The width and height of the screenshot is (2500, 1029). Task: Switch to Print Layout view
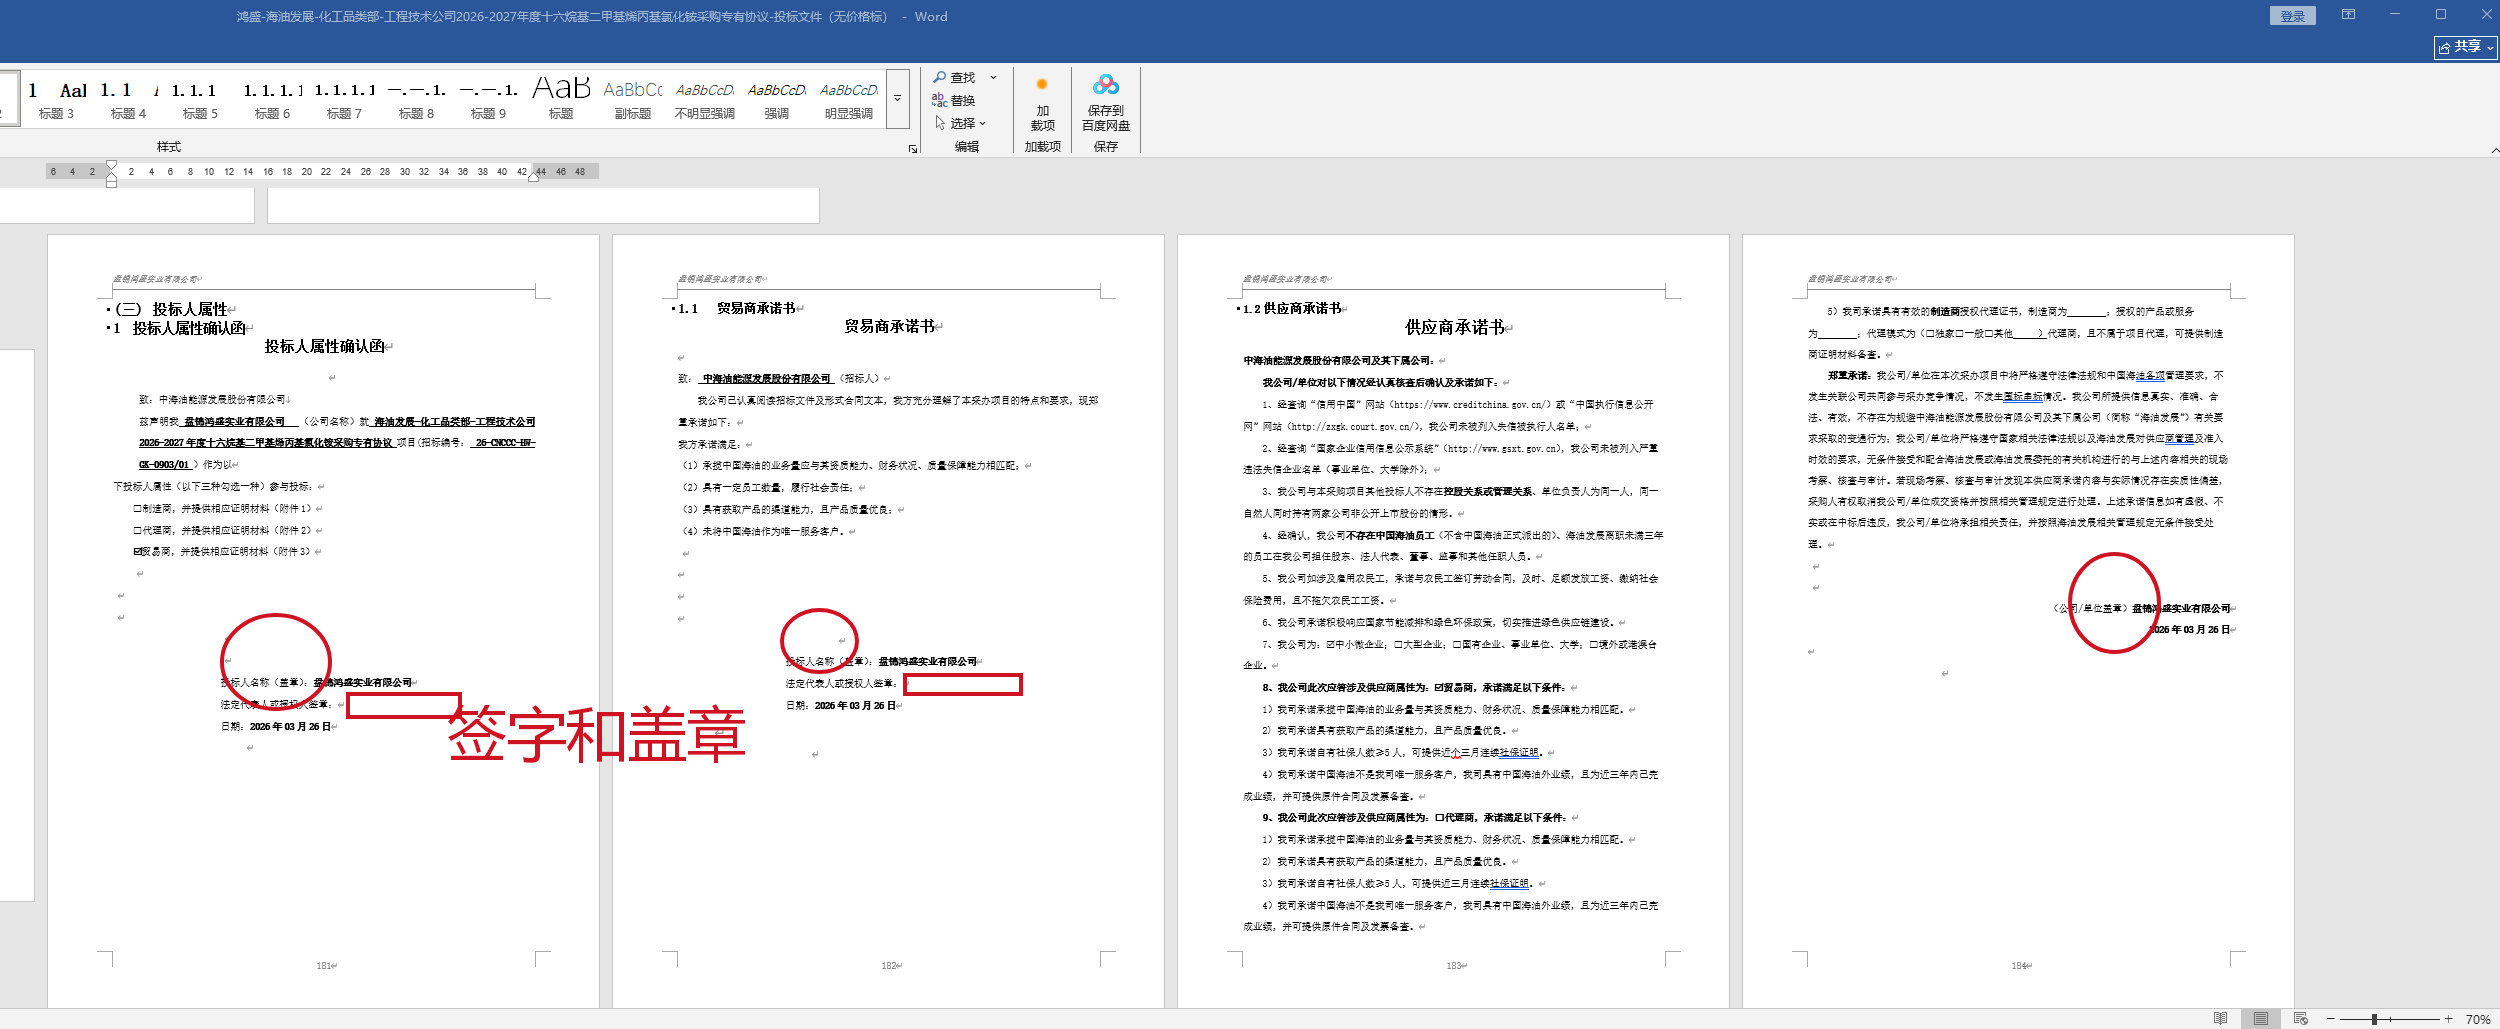click(2260, 1018)
